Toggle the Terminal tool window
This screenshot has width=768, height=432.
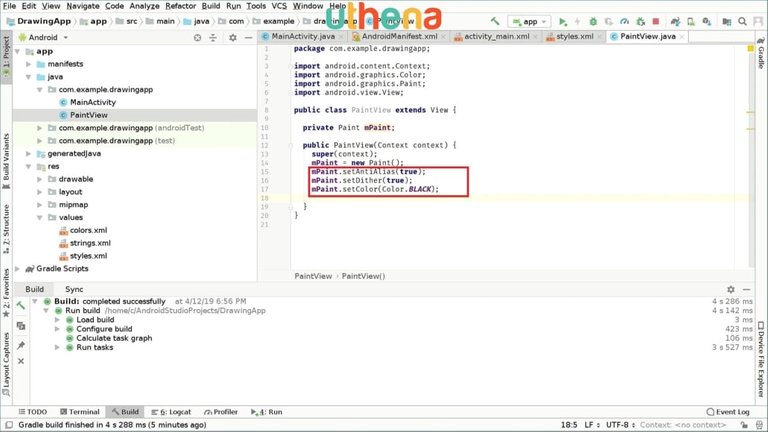78,411
